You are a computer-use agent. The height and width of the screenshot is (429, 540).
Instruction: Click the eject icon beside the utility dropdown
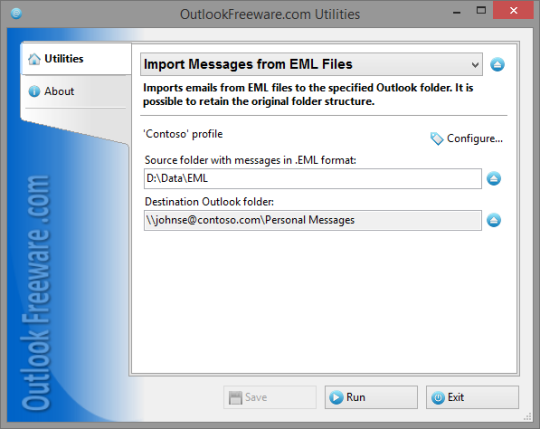coord(497,64)
